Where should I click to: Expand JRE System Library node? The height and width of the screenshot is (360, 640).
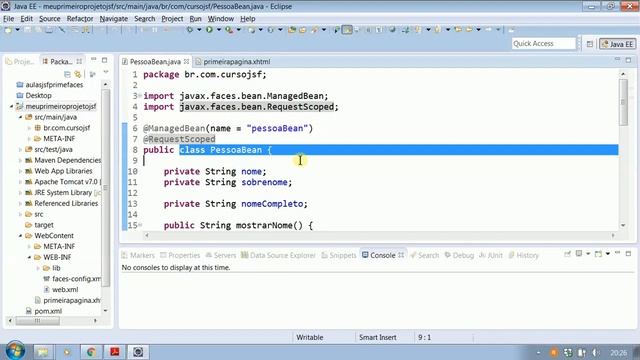[x=20, y=193]
